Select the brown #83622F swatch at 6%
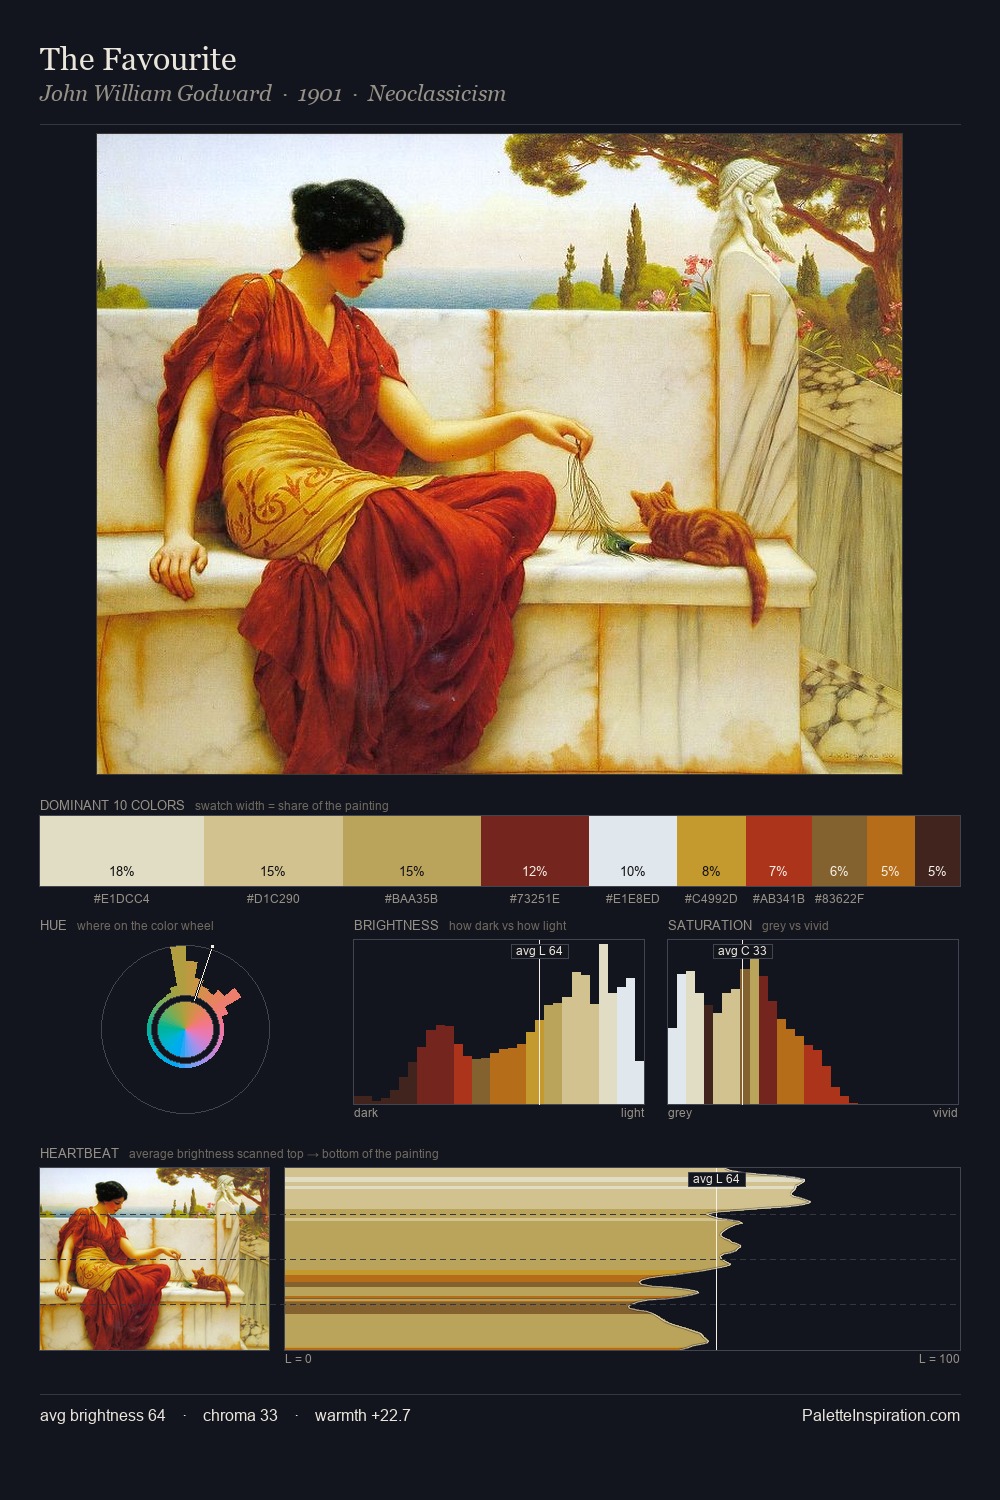This screenshot has height=1500, width=1000. pos(839,851)
